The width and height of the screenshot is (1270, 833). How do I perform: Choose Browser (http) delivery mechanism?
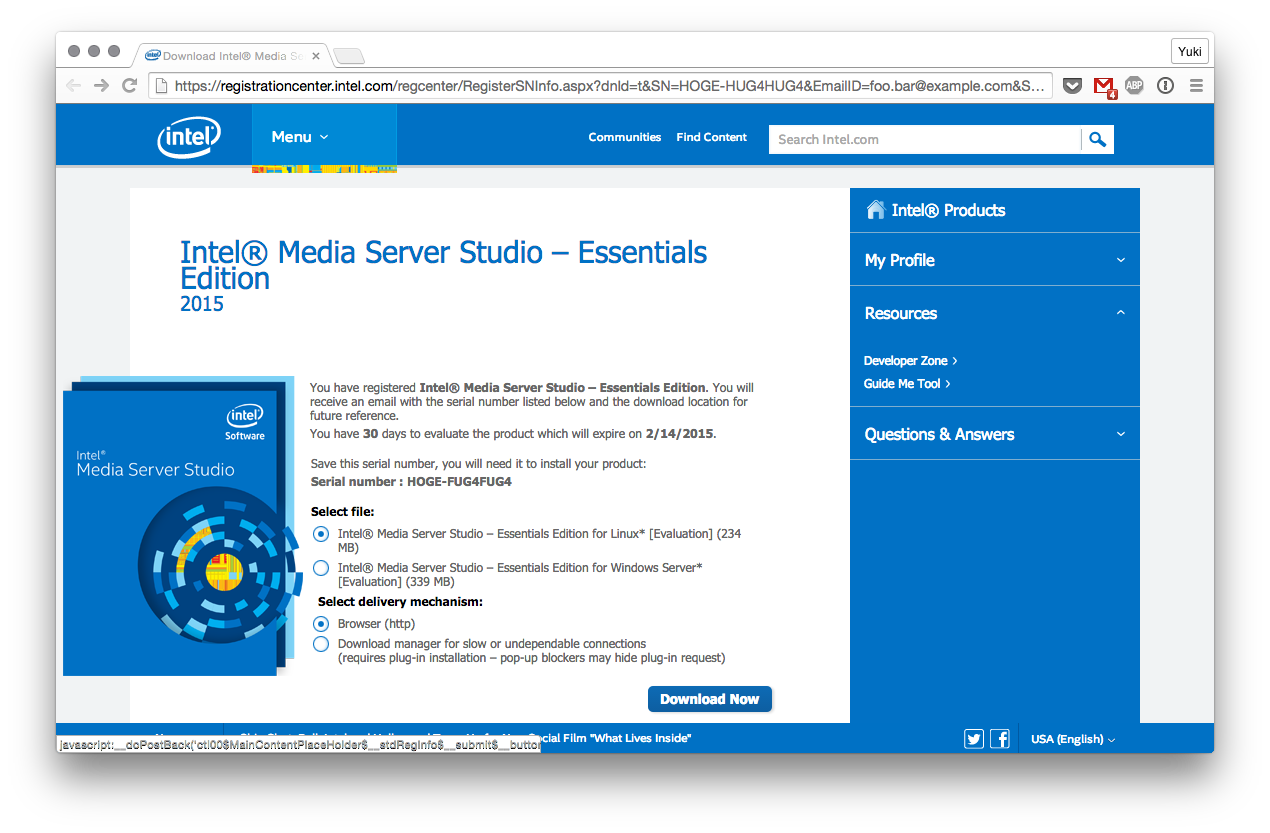pos(321,624)
